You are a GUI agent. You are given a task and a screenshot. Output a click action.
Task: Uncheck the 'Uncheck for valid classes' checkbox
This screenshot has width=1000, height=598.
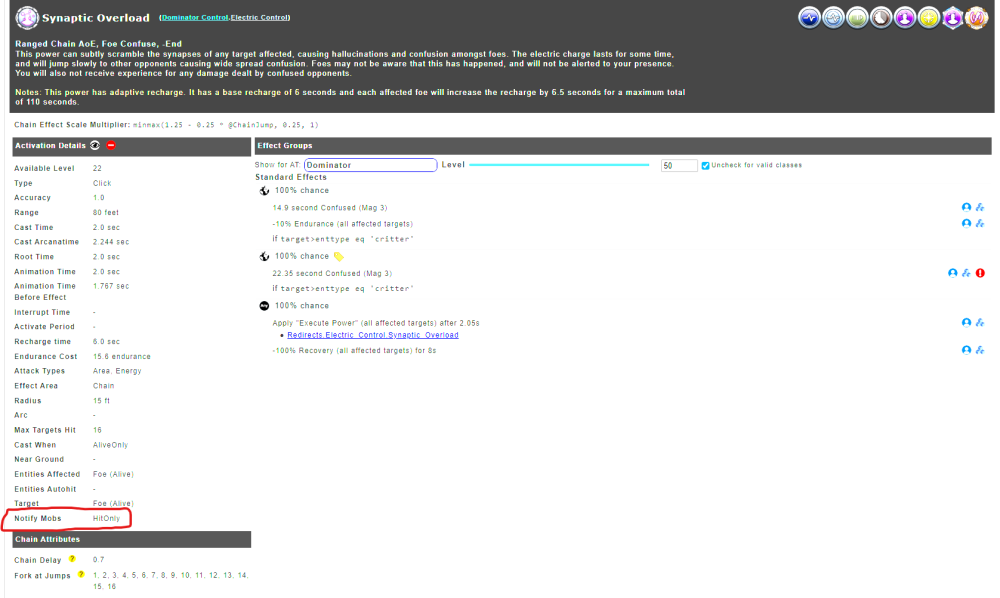pyautogui.click(x=706, y=165)
